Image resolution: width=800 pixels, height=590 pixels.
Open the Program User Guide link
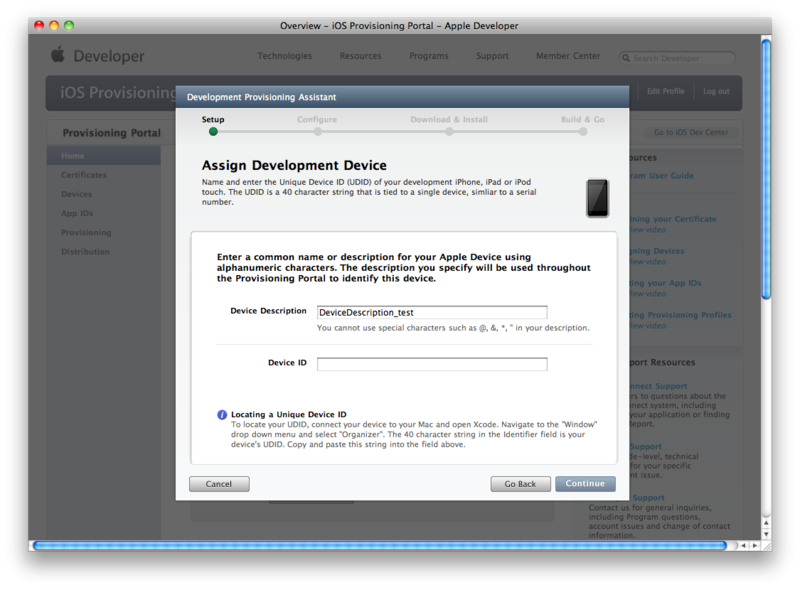click(661, 176)
